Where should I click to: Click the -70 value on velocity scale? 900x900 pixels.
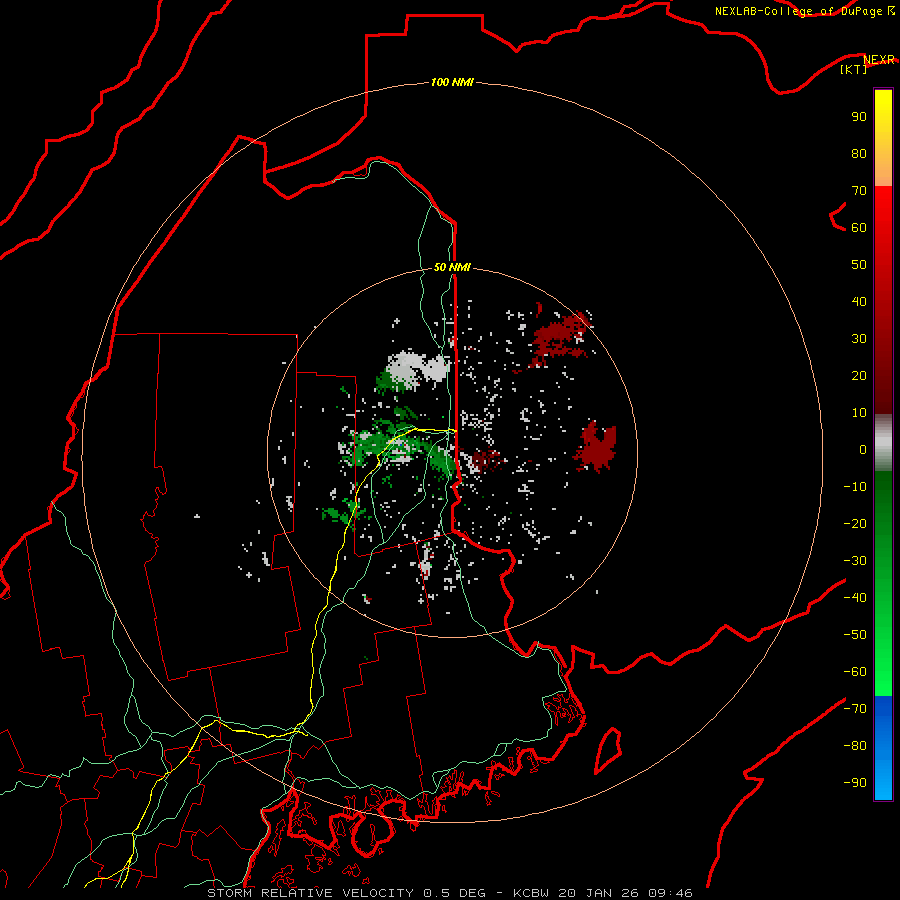855,708
